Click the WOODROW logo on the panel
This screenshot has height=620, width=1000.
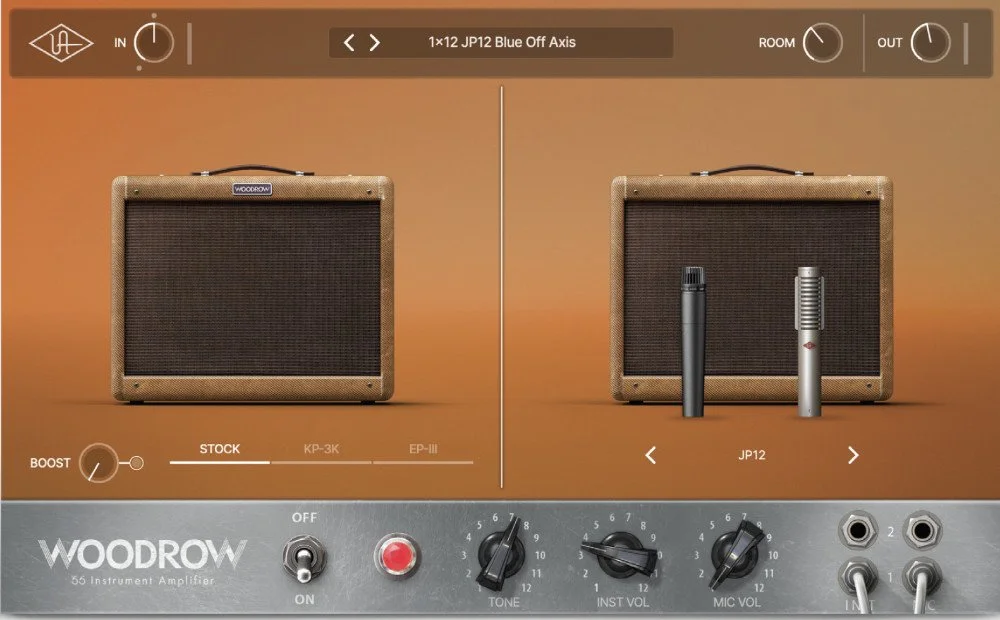click(142, 555)
